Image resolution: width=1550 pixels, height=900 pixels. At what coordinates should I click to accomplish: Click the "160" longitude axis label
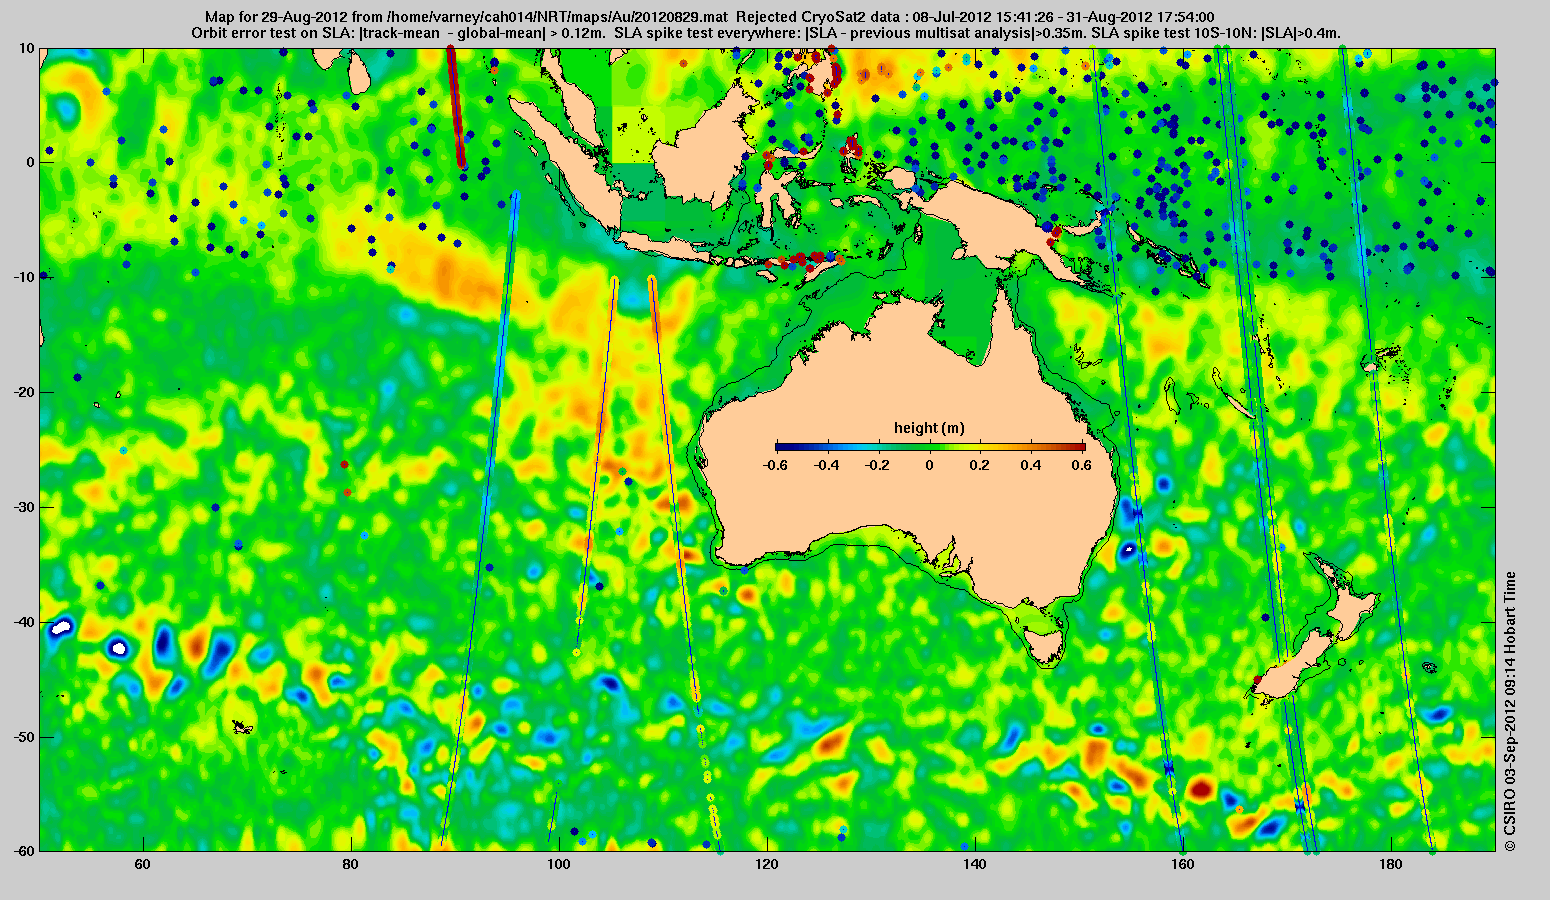point(1182,863)
